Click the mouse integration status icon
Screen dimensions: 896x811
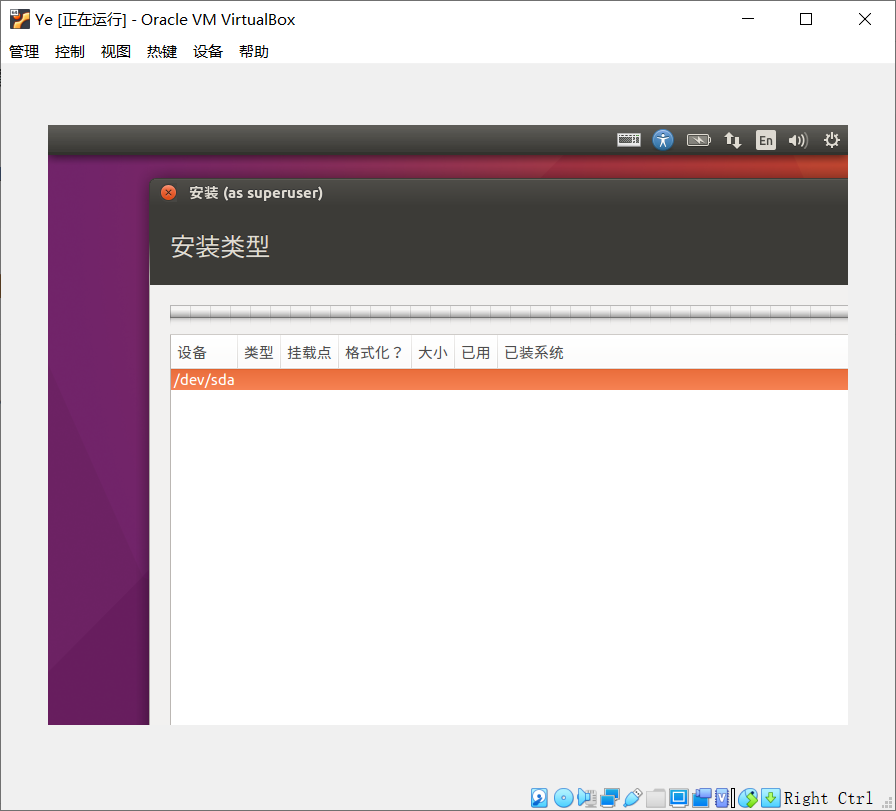click(748, 798)
